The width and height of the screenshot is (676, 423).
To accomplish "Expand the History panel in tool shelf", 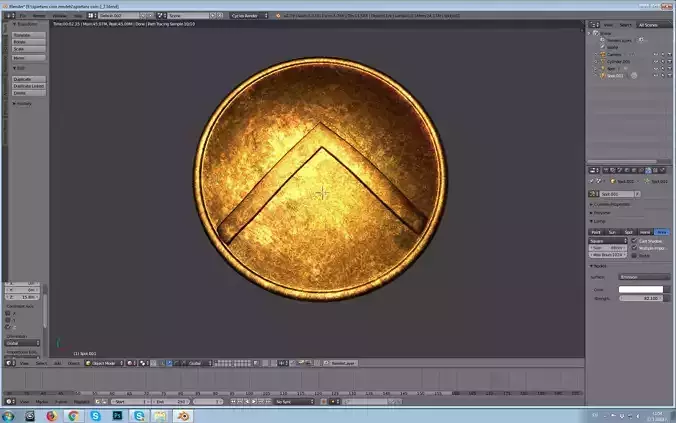I will pyautogui.click(x=22, y=103).
